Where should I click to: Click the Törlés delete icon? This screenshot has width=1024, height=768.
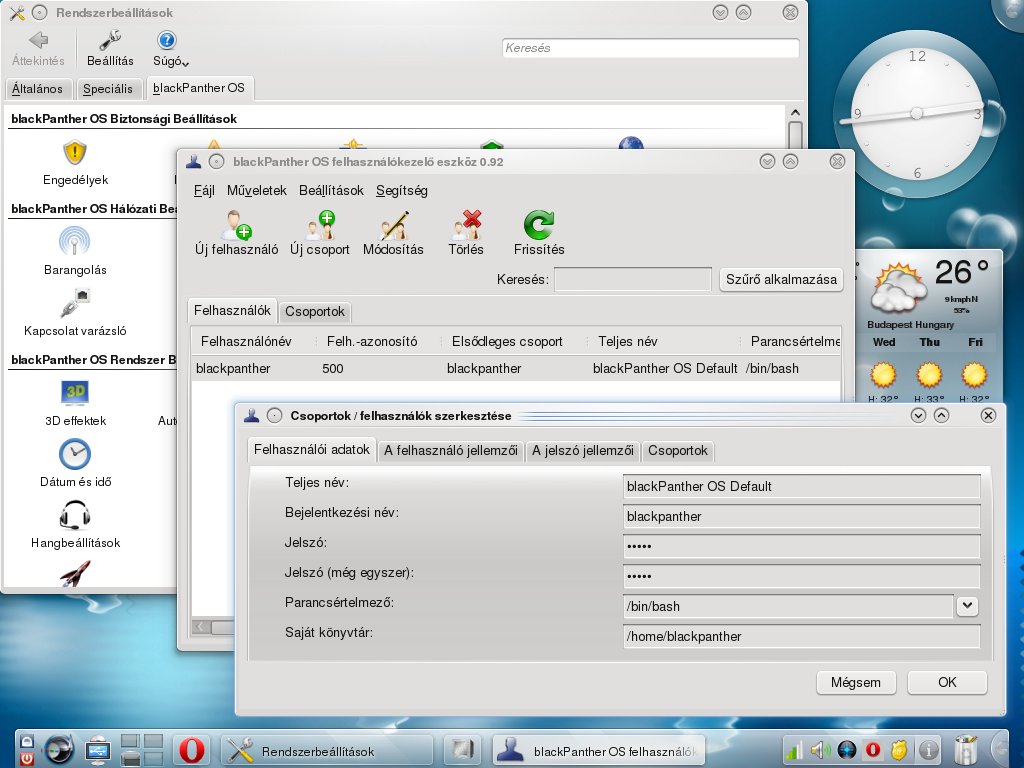point(466,225)
